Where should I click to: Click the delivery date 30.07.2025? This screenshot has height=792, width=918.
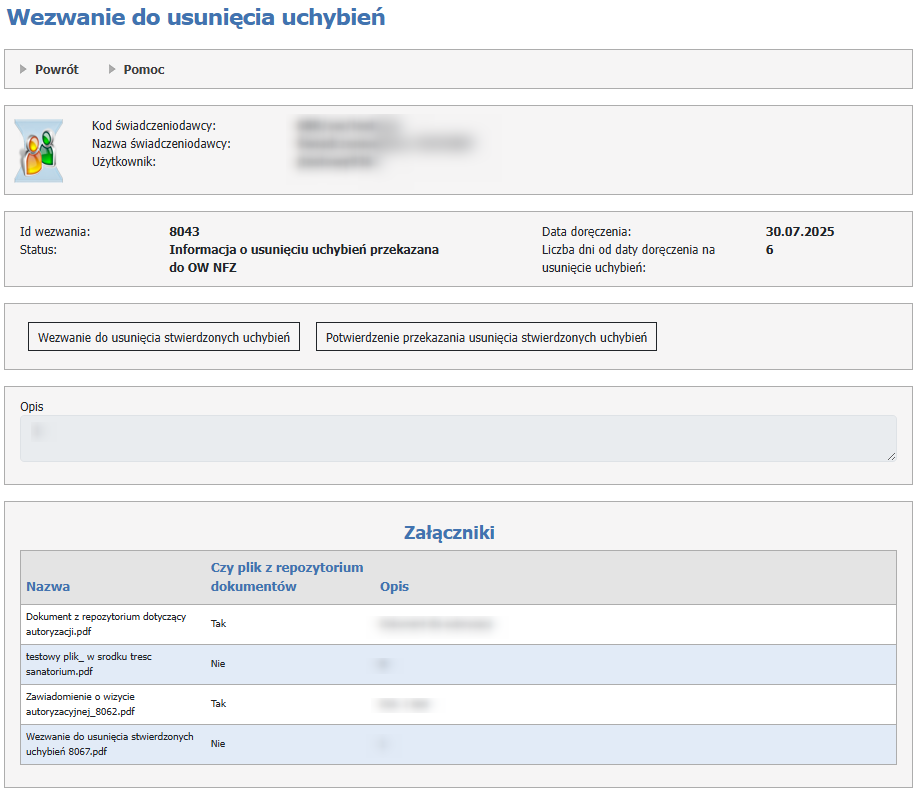pos(799,232)
